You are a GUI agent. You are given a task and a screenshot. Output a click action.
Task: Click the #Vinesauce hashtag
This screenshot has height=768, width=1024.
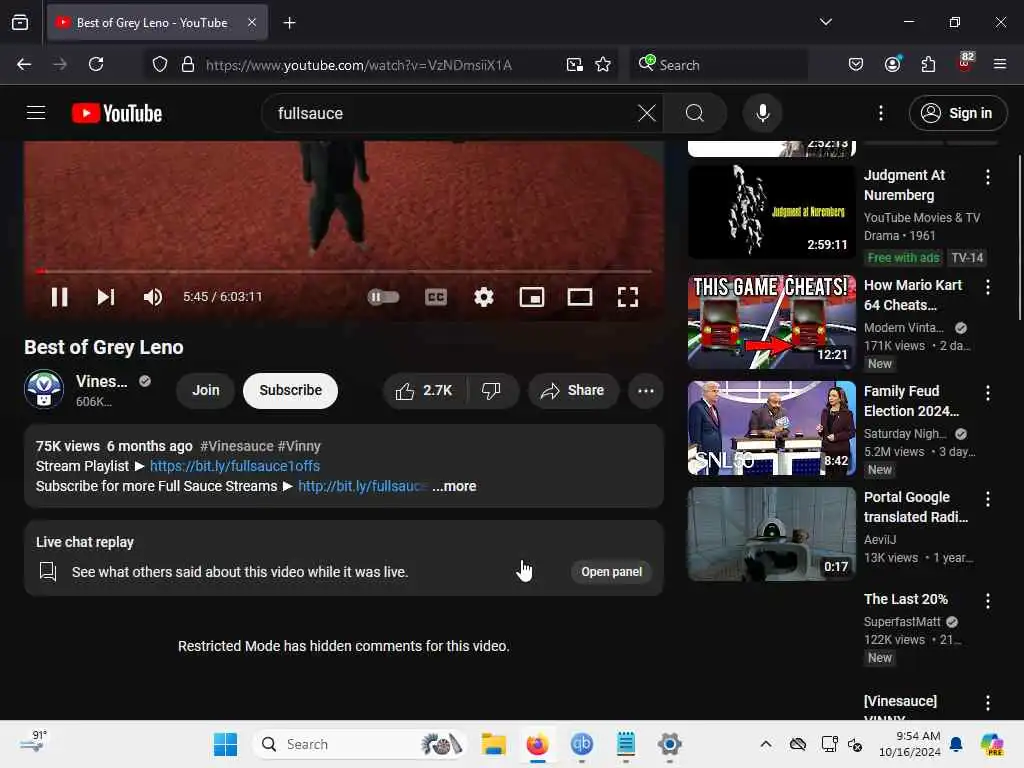(x=236, y=446)
